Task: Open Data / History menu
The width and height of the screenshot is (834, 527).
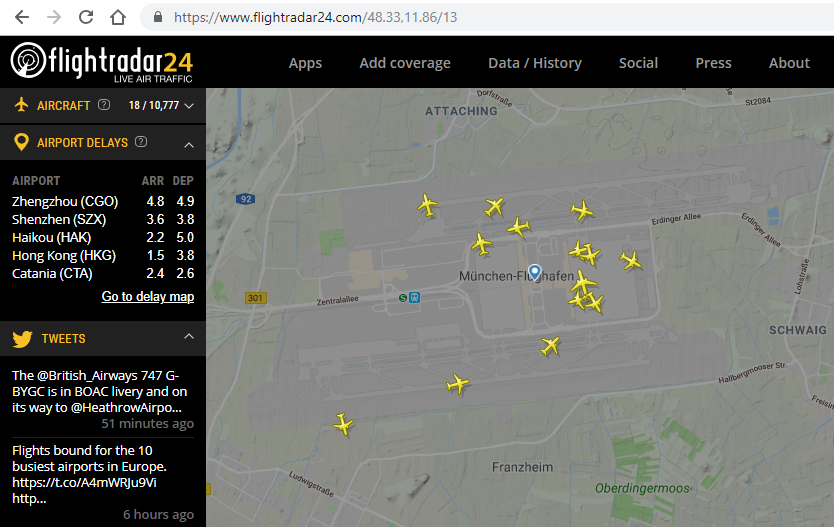Action: click(535, 63)
